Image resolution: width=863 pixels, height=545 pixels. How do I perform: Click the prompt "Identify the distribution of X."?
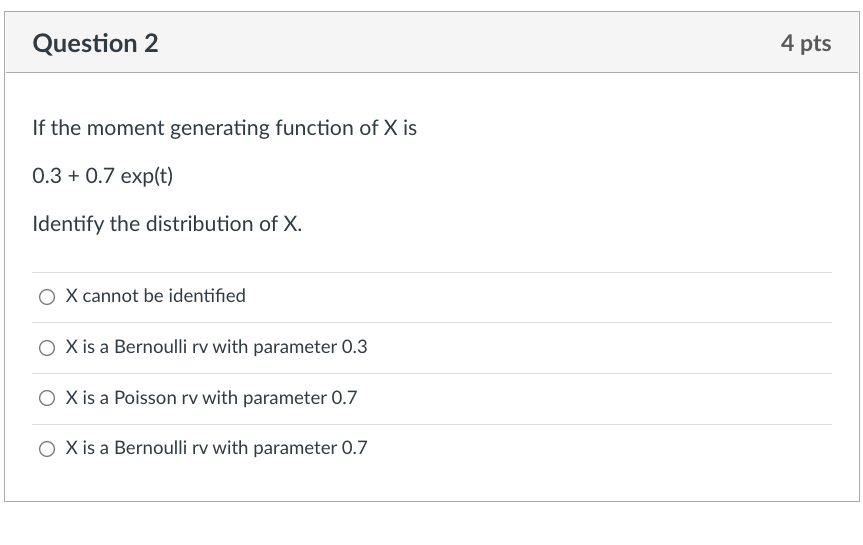[x=167, y=223]
